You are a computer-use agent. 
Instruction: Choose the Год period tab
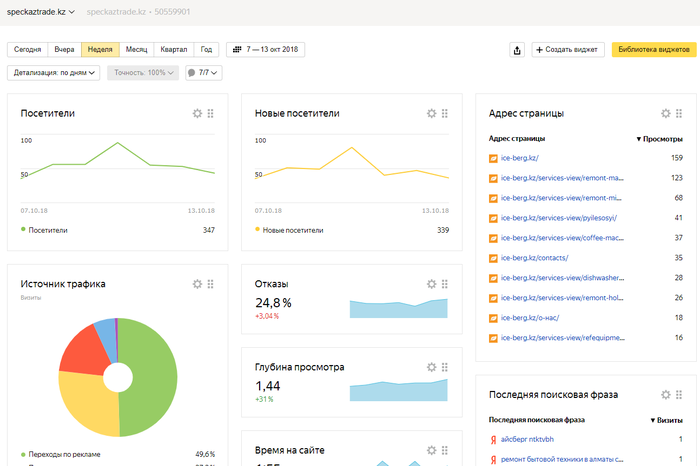[207, 49]
